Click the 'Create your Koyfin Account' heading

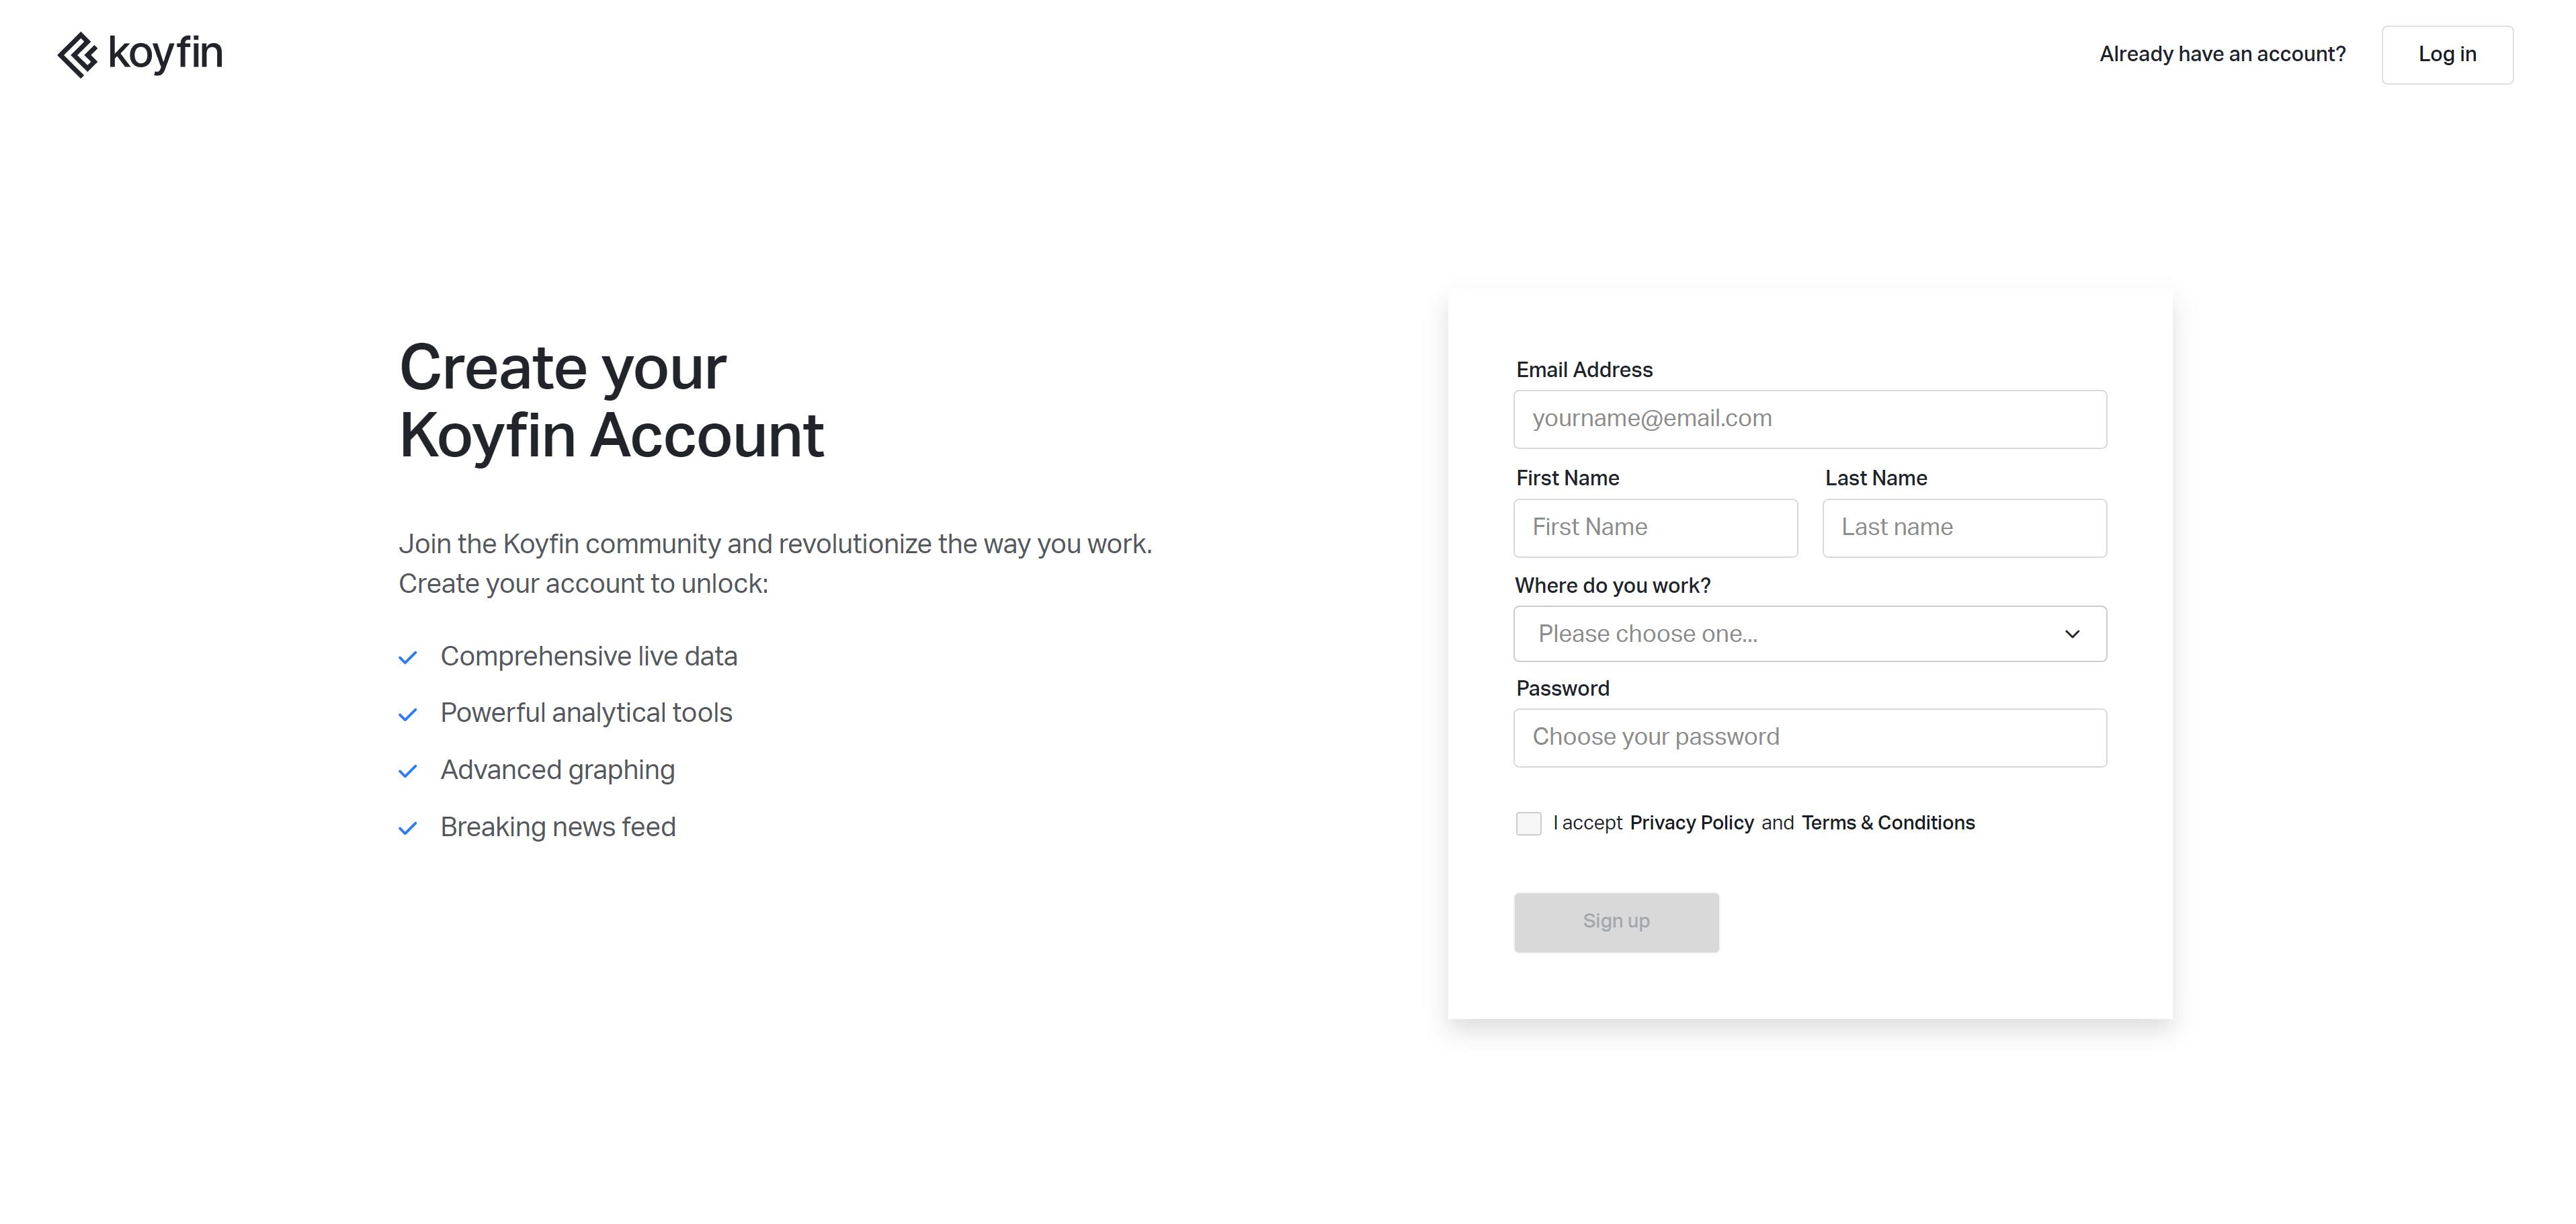coord(611,402)
